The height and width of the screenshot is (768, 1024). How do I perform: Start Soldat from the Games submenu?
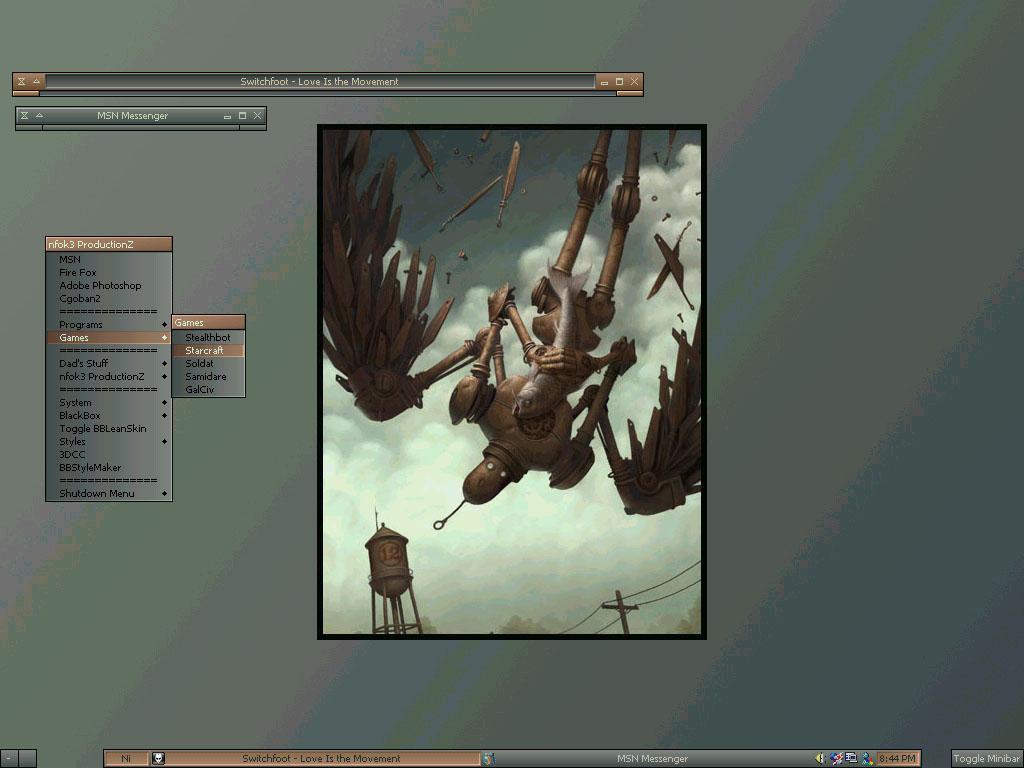click(x=208, y=363)
